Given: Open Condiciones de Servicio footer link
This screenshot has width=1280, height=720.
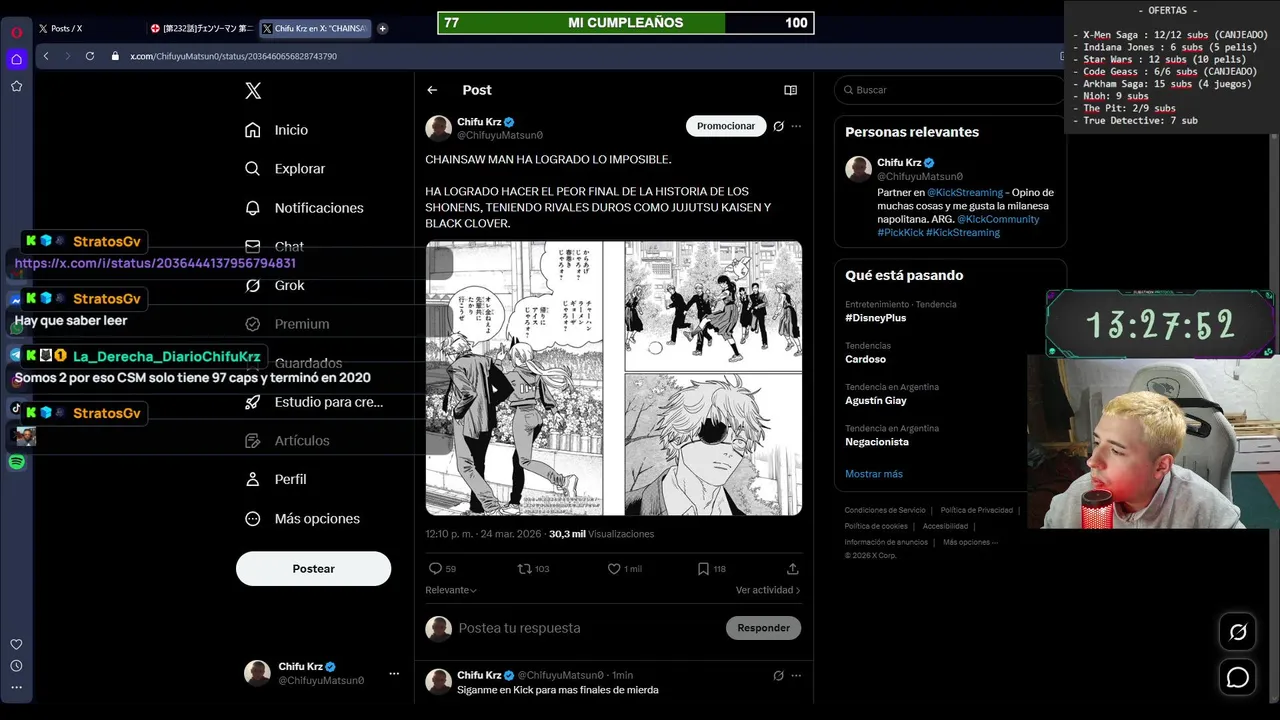Looking at the screenshot, I should [885, 510].
